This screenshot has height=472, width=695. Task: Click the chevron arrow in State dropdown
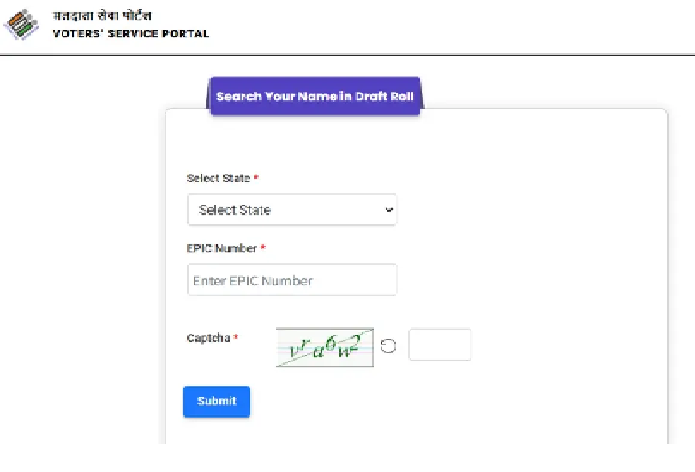click(x=389, y=210)
